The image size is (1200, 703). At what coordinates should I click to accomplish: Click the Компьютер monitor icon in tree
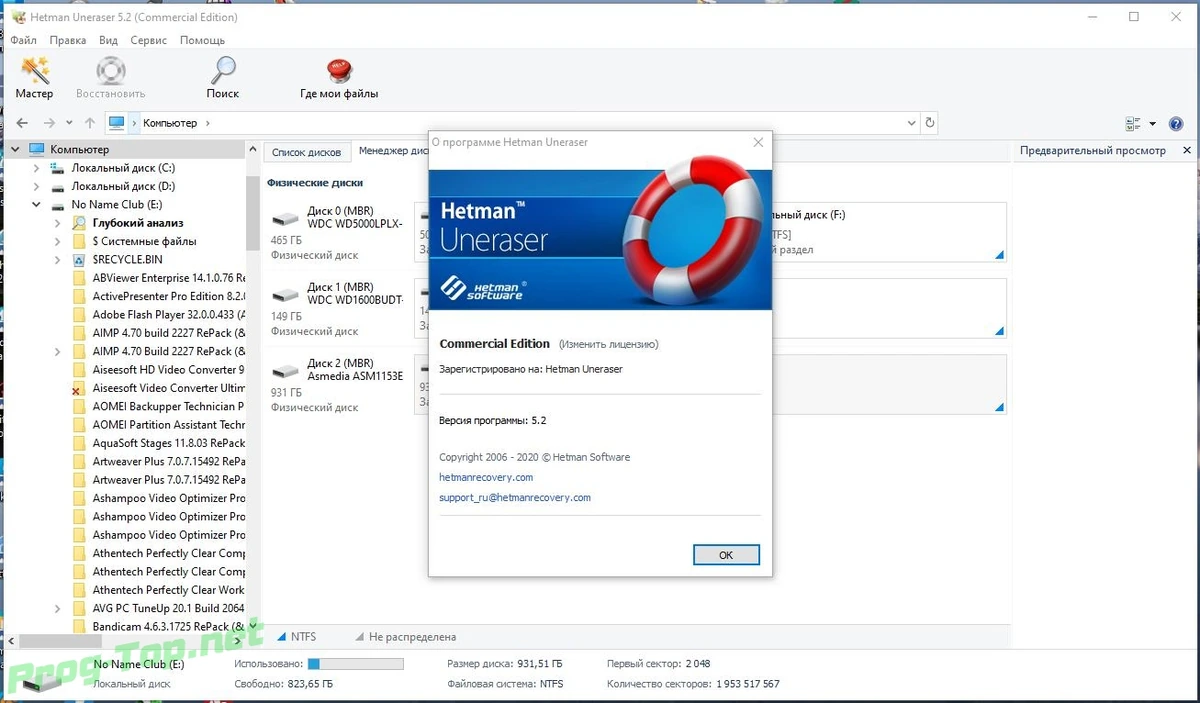[x=37, y=150]
